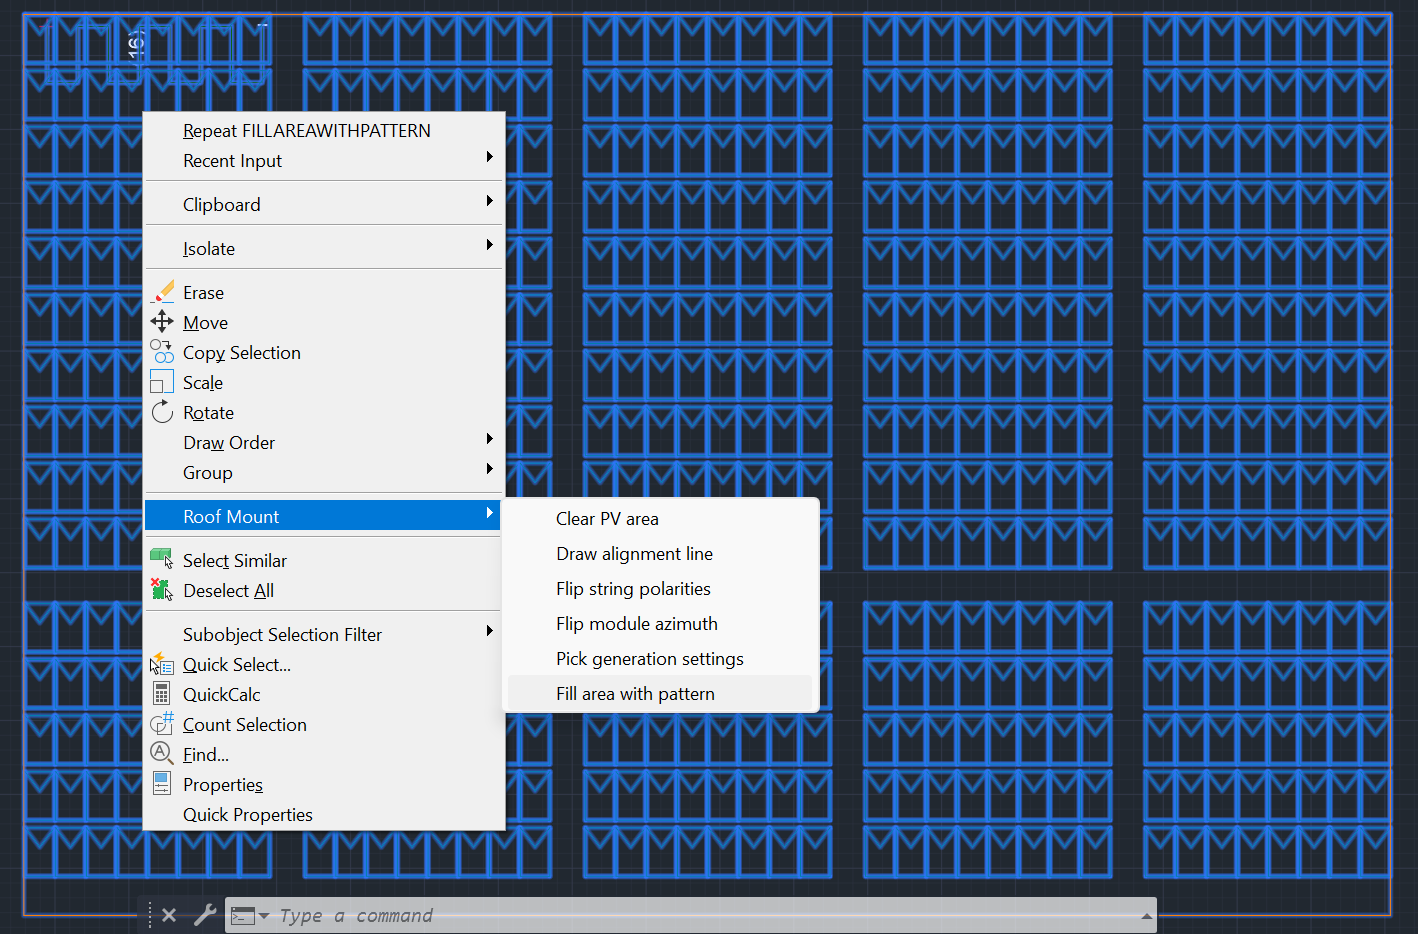Image resolution: width=1418 pixels, height=934 pixels.
Task: Click Deselect All
Action: coord(228,590)
